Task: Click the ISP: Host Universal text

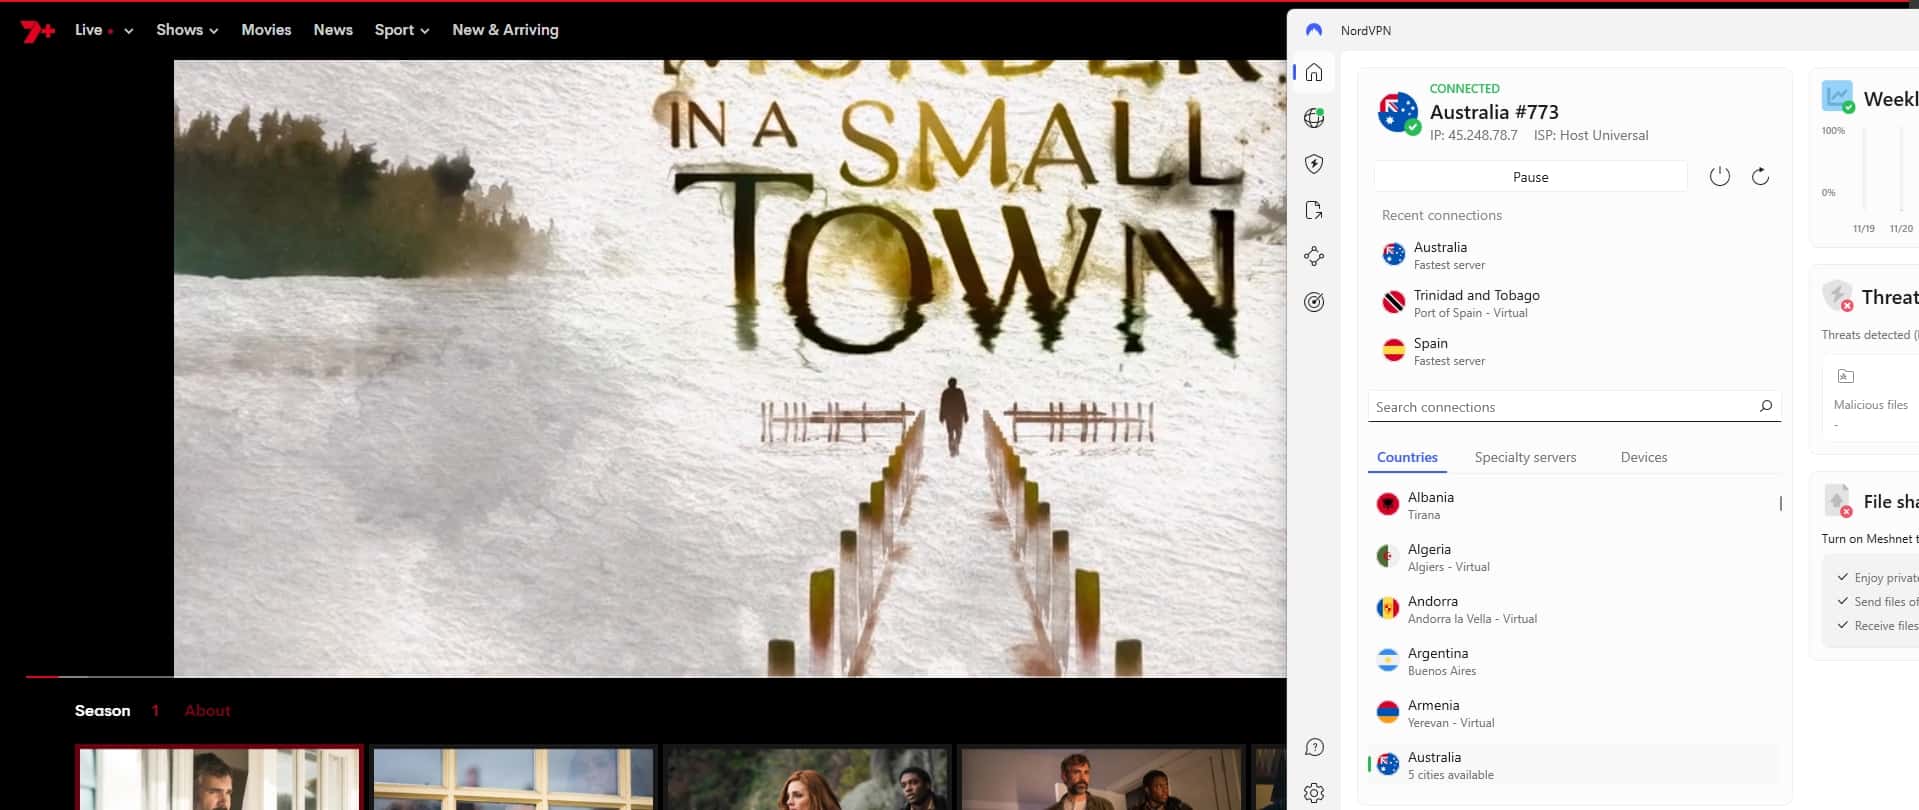Action: pyautogui.click(x=1591, y=135)
